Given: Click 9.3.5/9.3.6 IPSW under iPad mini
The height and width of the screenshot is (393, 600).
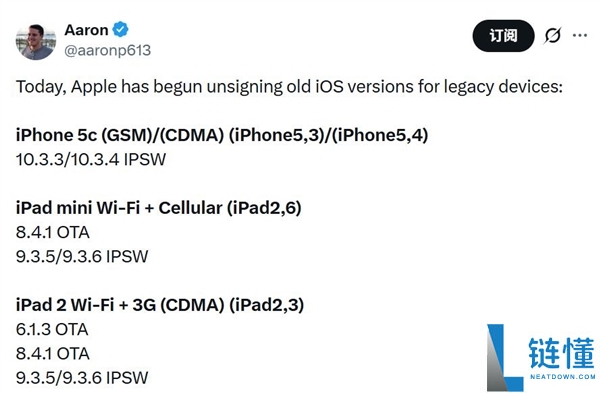Looking at the screenshot, I should (82, 256).
